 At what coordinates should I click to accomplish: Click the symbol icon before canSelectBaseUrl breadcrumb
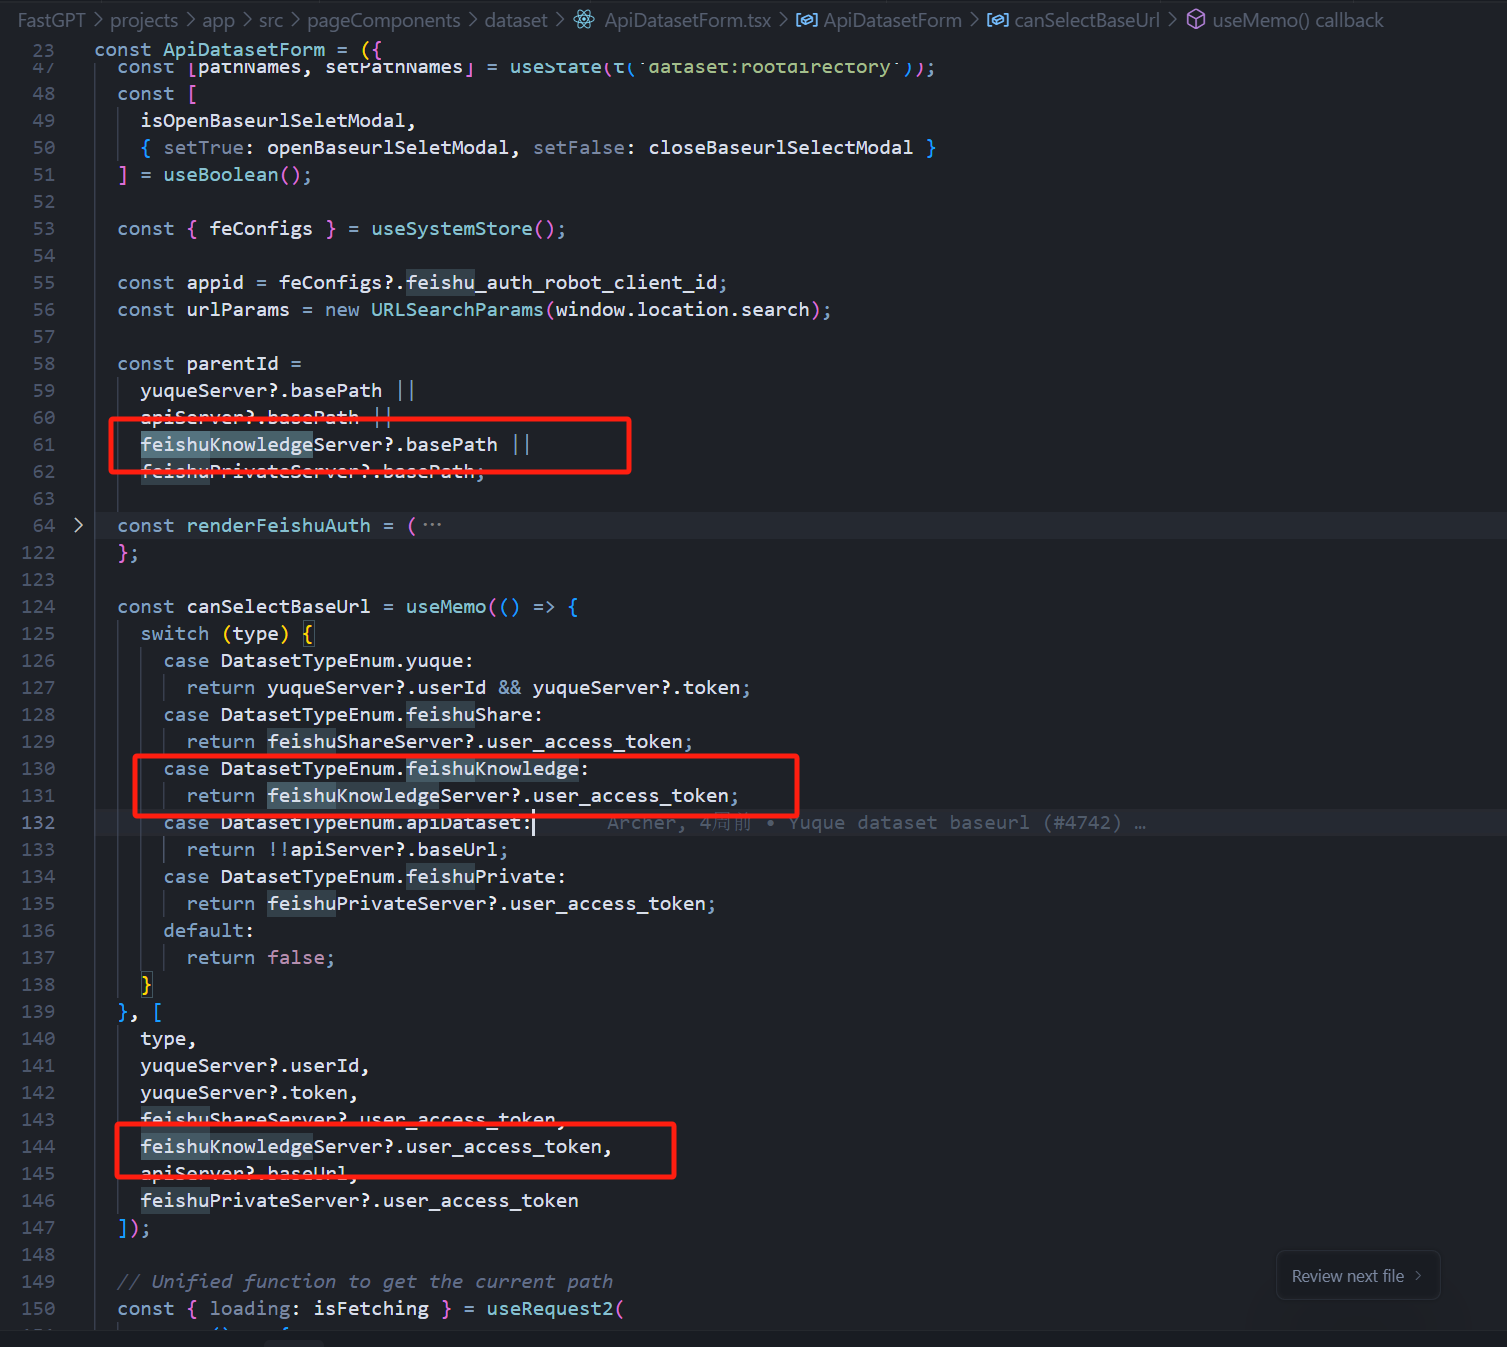997,20
